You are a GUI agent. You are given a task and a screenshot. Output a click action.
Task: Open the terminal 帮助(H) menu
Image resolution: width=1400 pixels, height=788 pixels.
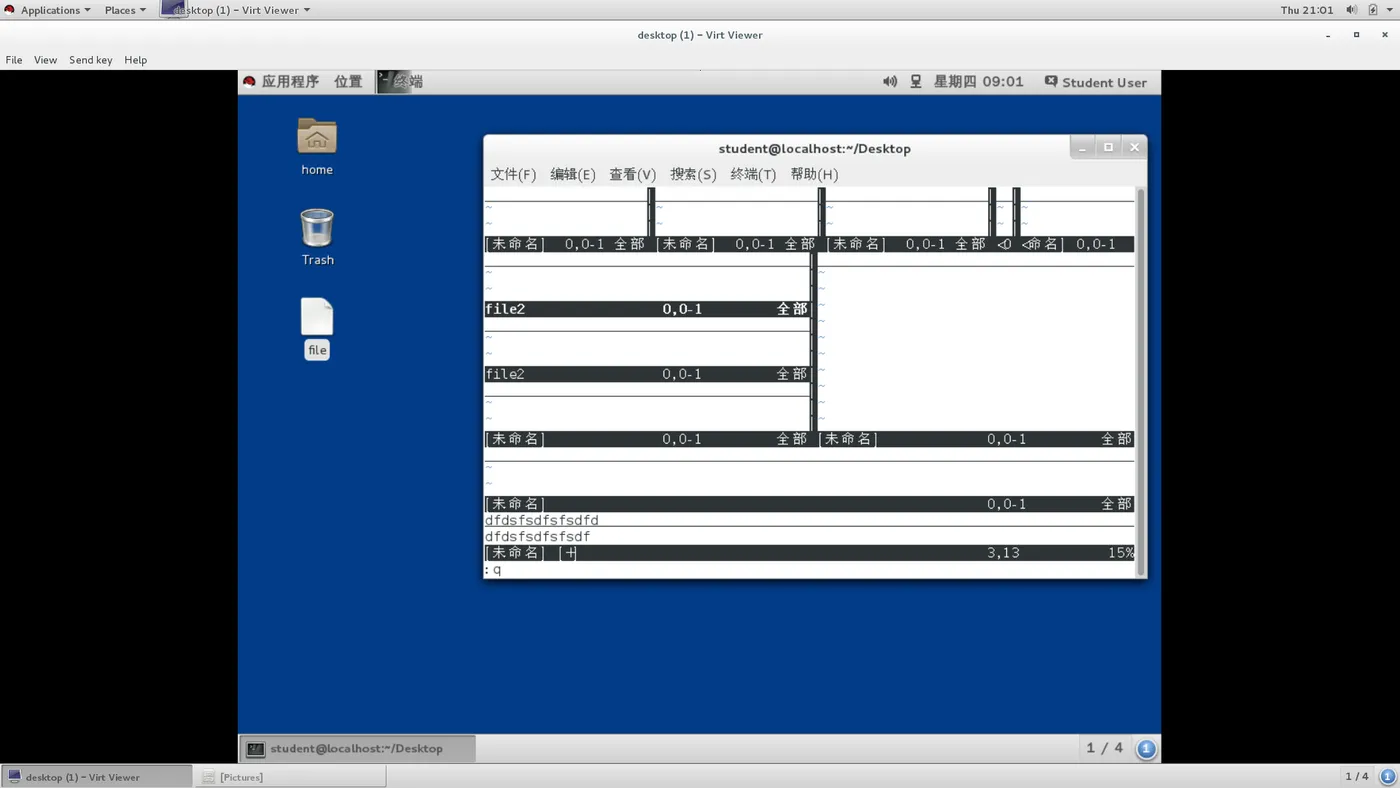(x=814, y=174)
